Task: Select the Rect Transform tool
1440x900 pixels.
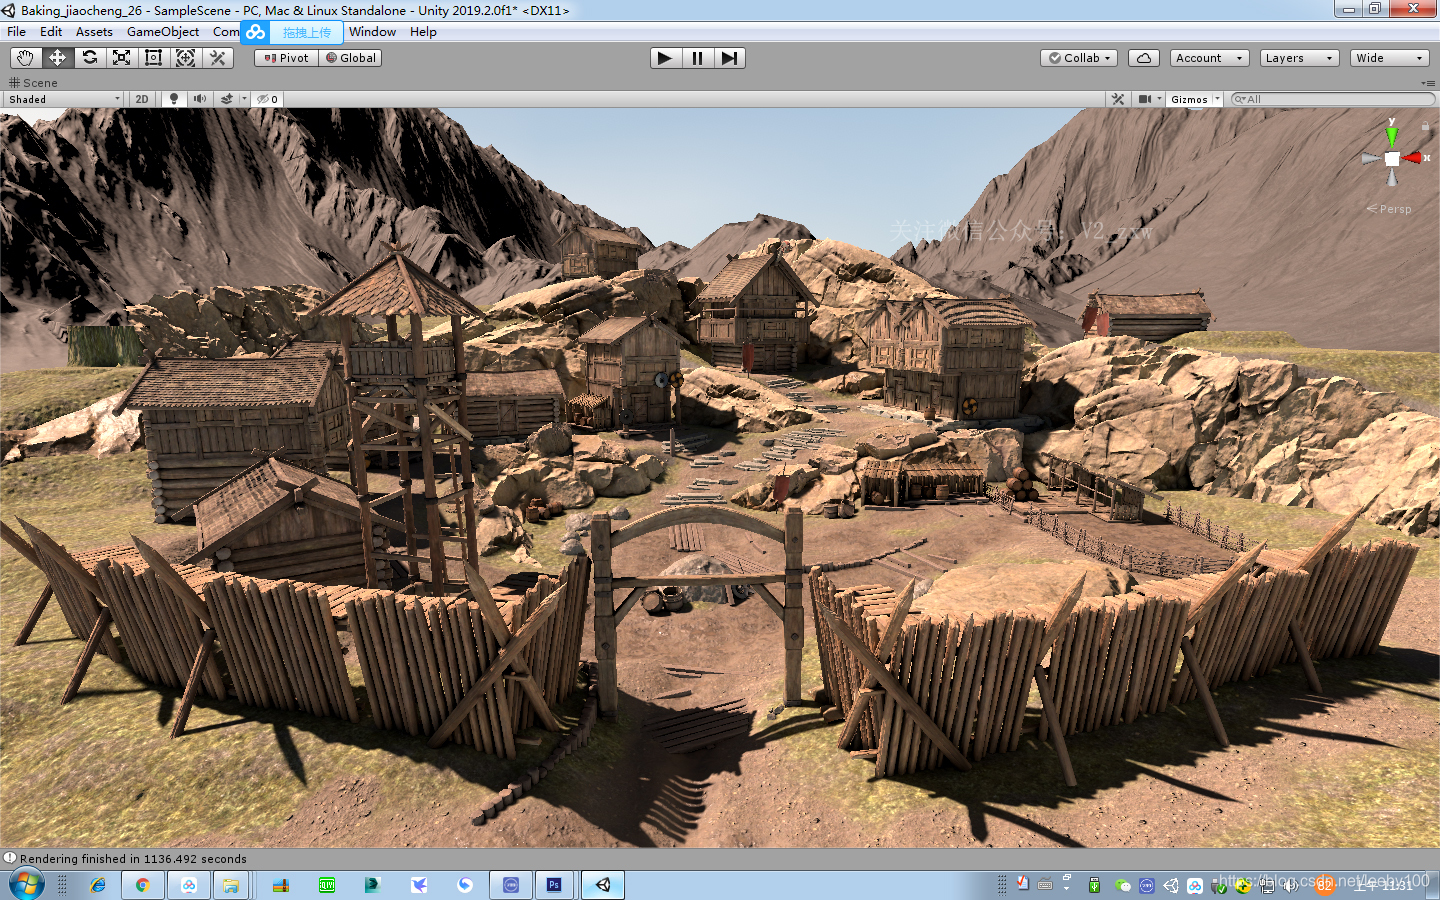Action: pos(153,58)
